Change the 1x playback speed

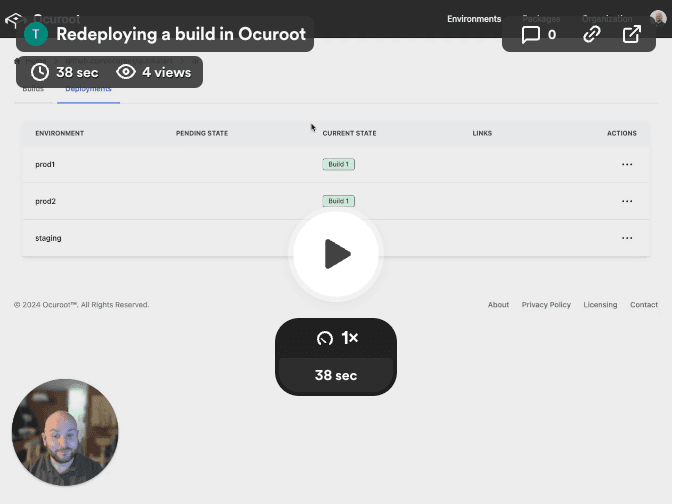coord(337,338)
